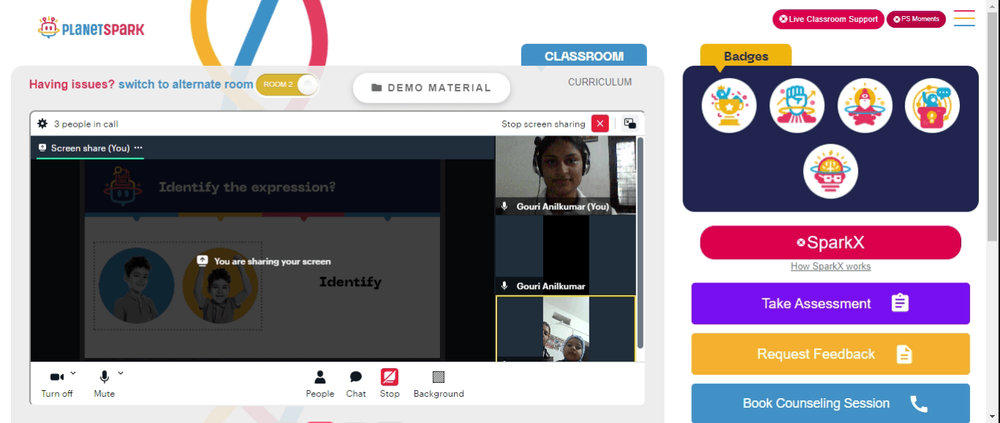
Task: Select the meditating guru badge
Action: coord(864,105)
